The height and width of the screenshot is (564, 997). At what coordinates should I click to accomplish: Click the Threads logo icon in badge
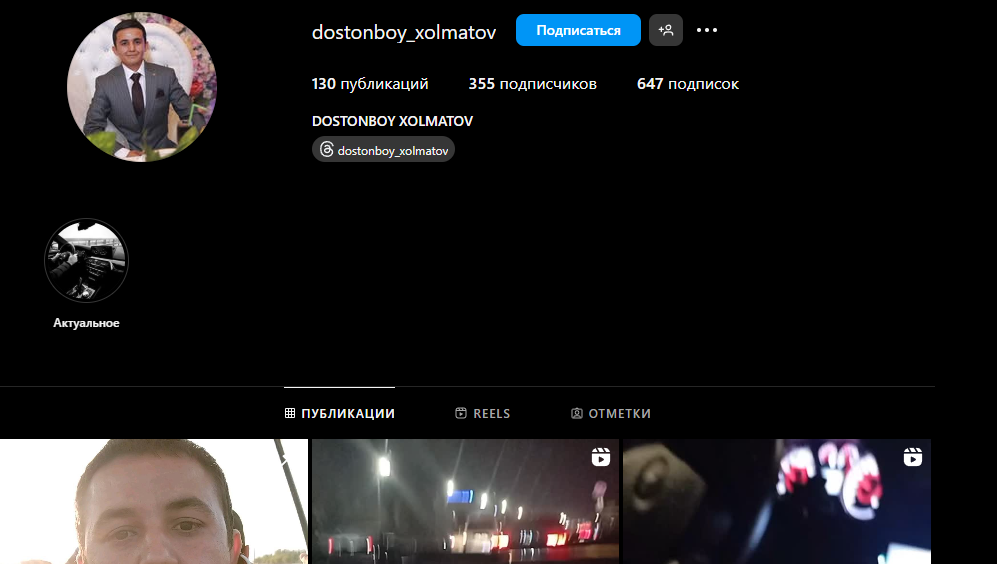[326, 150]
